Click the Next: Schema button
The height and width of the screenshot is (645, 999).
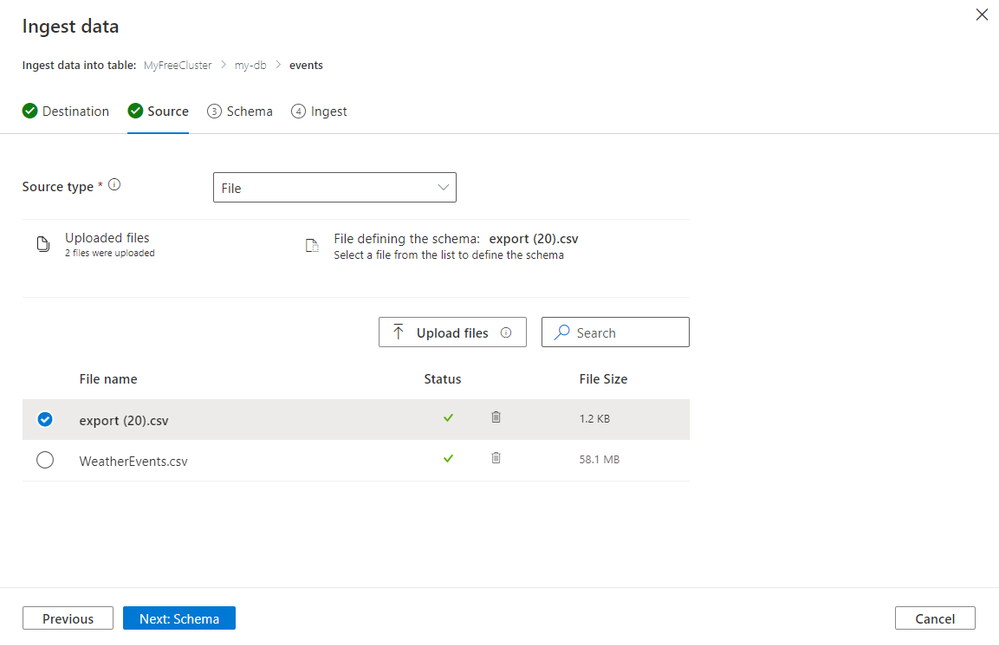(x=179, y=618)
